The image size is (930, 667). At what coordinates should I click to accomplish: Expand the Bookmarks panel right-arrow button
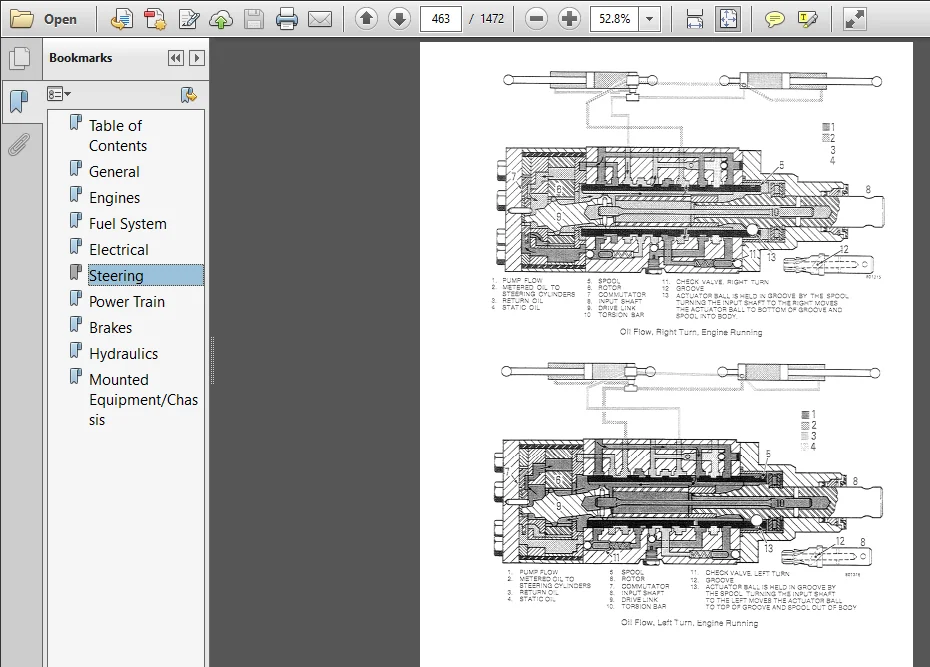coord(197,58)
